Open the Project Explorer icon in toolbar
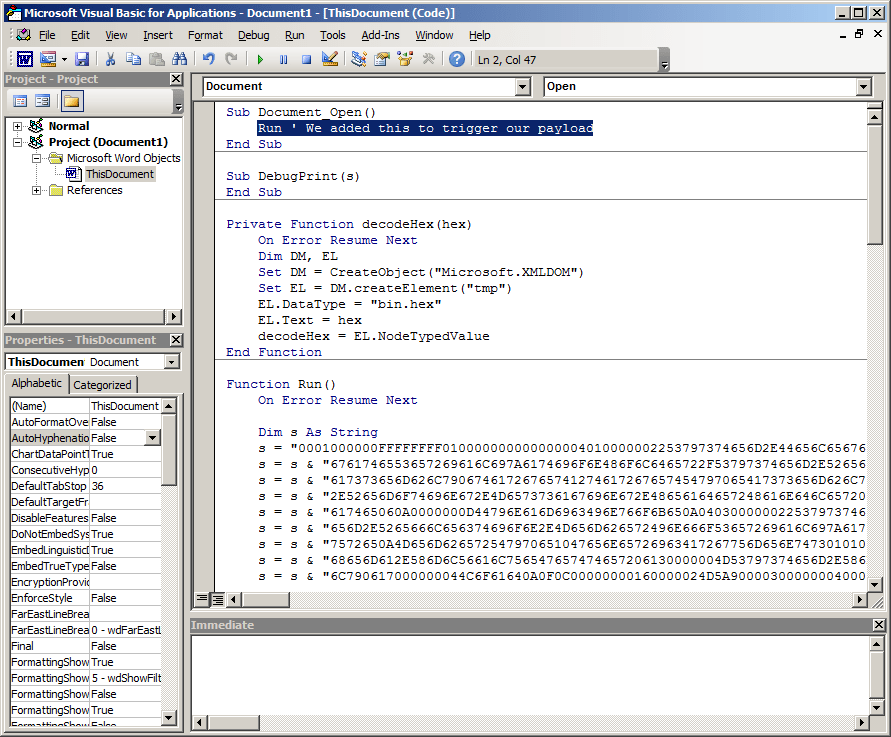The height and width of the screenshot is (737, 891). point(359,59)
